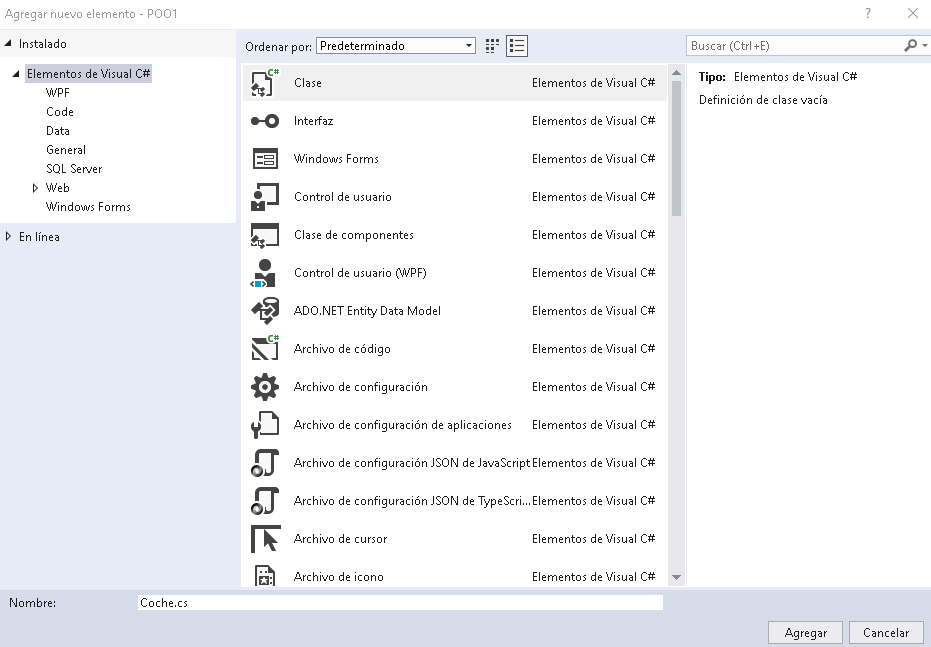Select the Archivo de código icon
Viewport: 931px width, 647px height.
(265, 348)
